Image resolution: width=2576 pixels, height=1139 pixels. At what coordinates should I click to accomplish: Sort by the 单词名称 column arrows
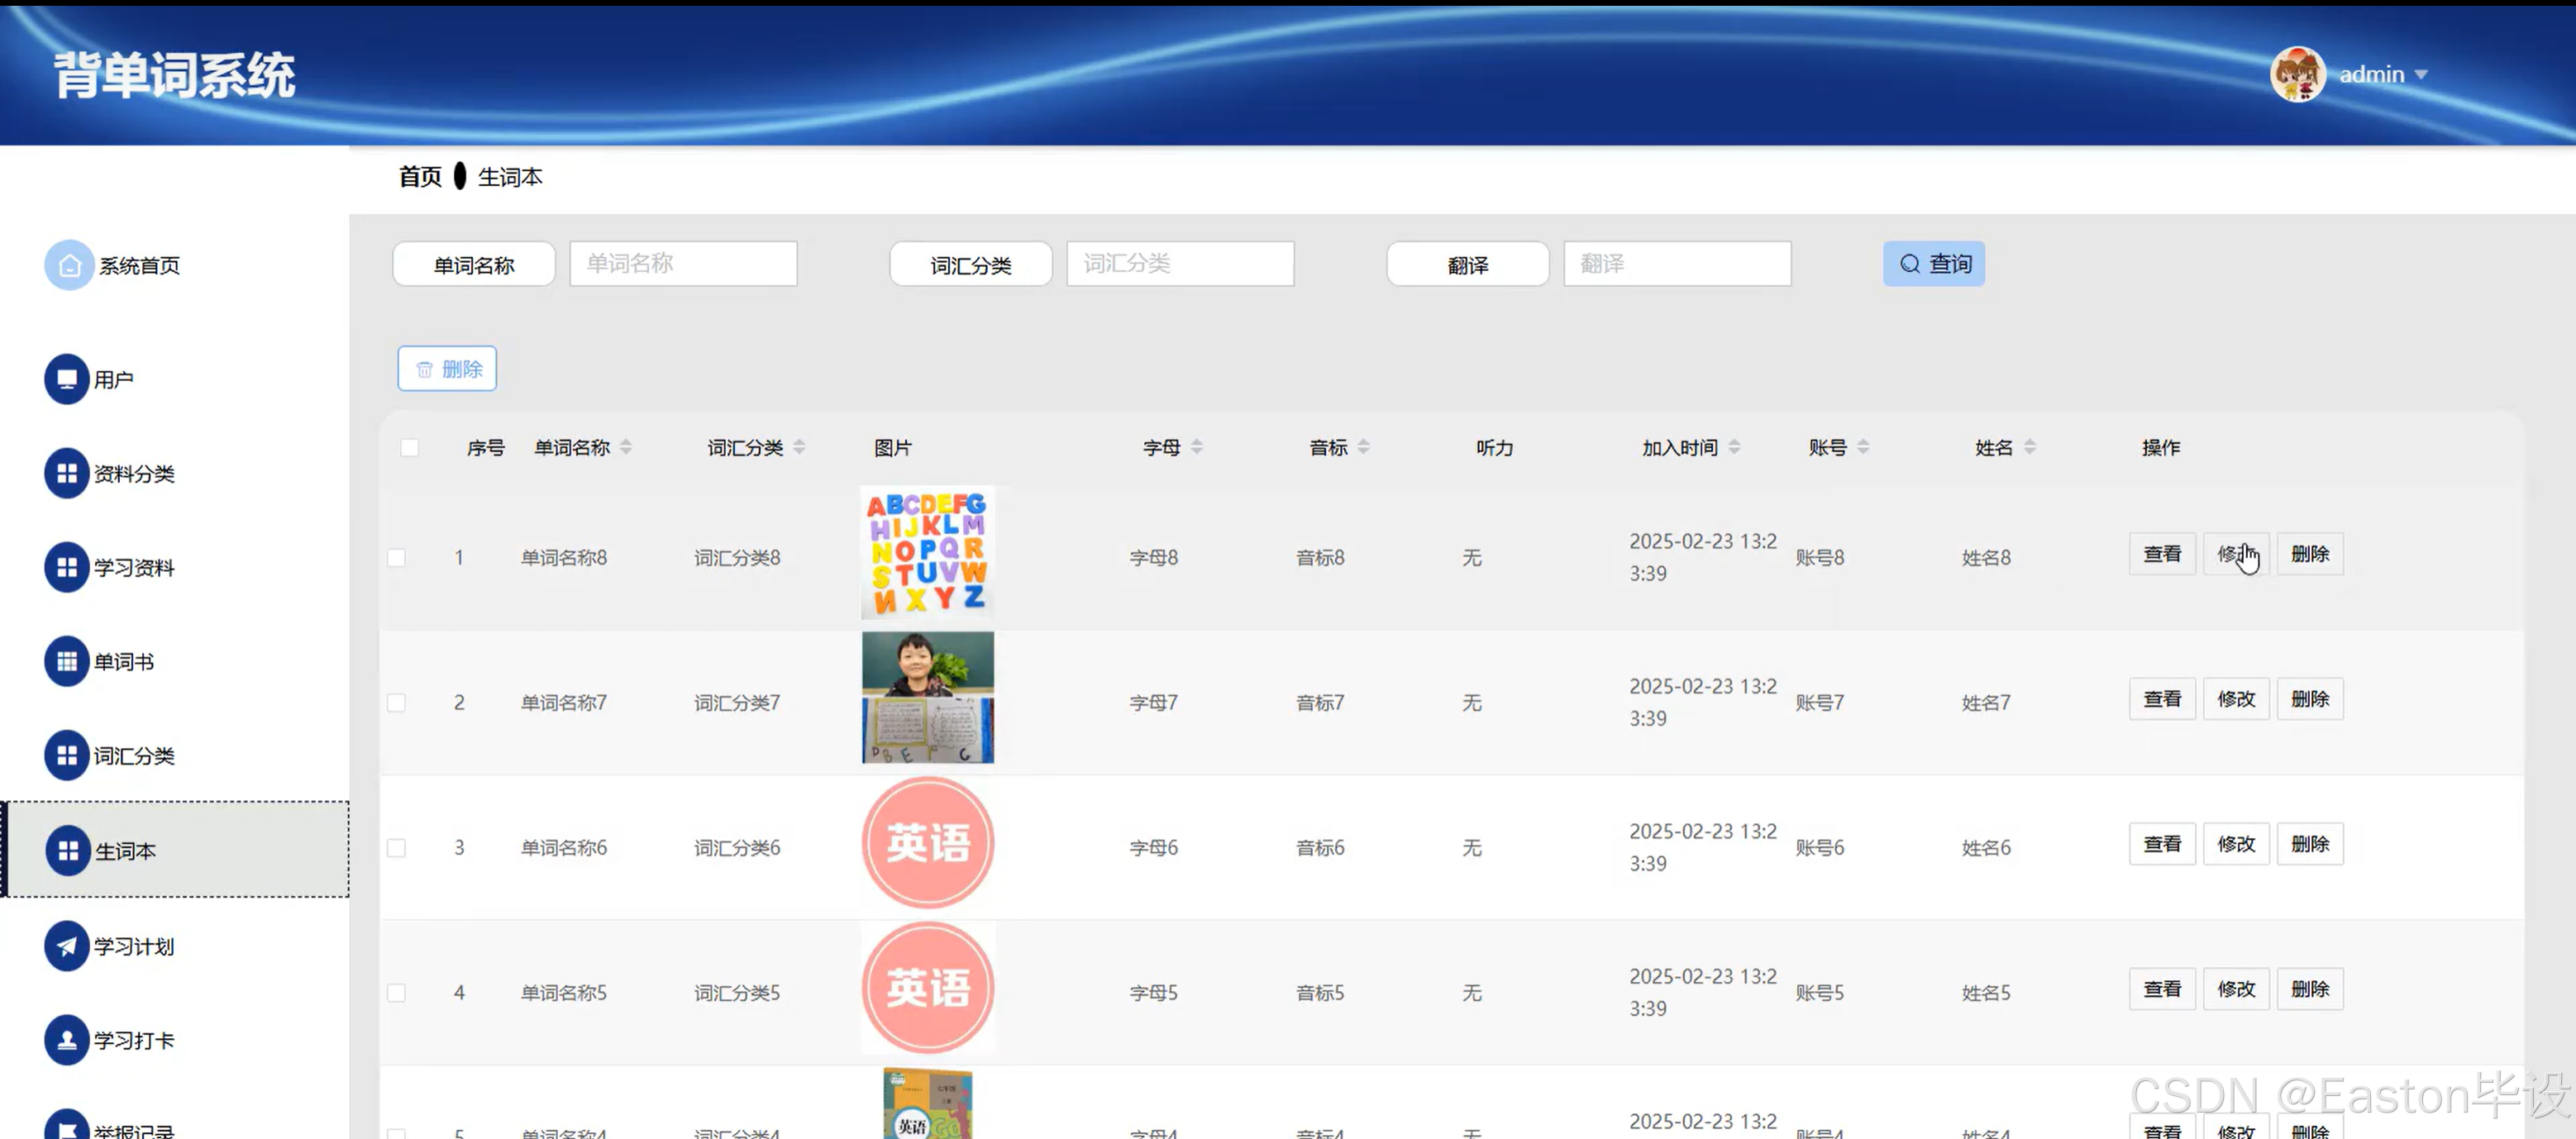coord(626,447)
